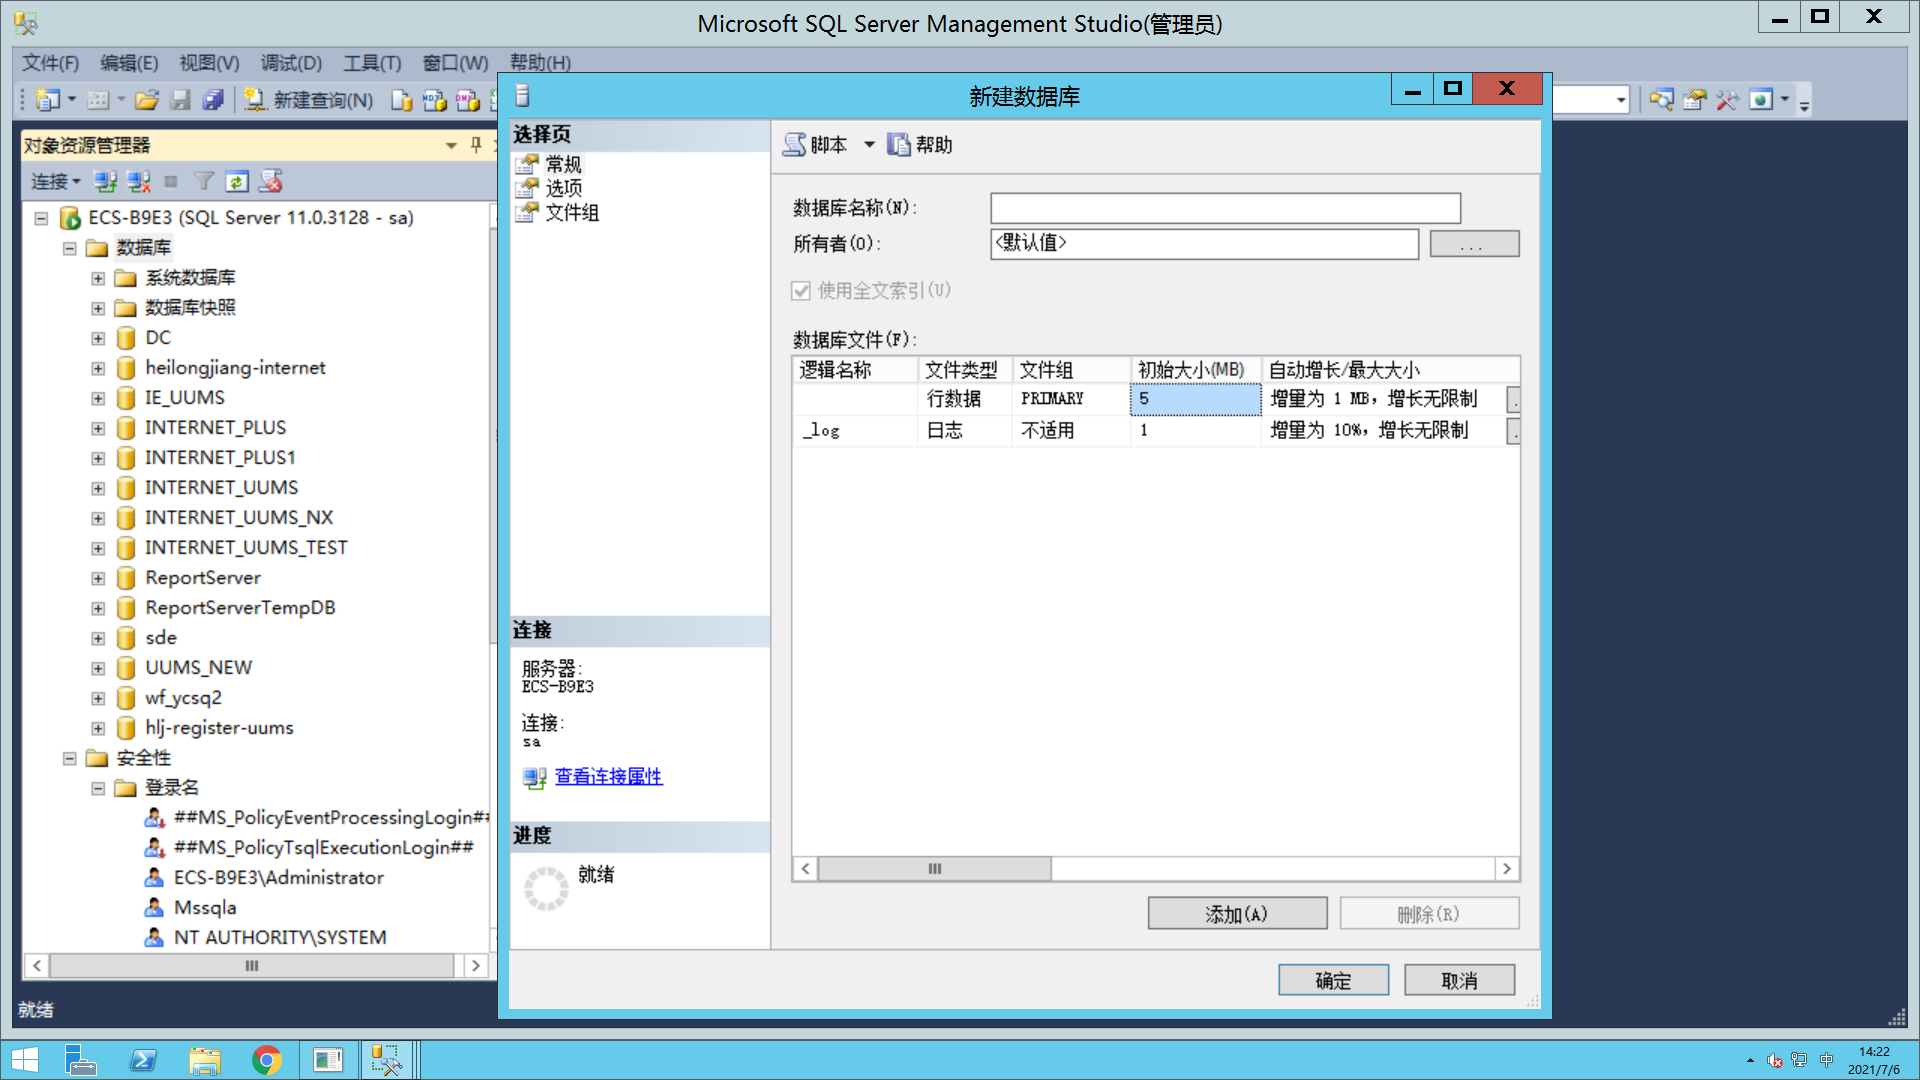Expand the INTERNET_UUMS database node

(98, 488)
